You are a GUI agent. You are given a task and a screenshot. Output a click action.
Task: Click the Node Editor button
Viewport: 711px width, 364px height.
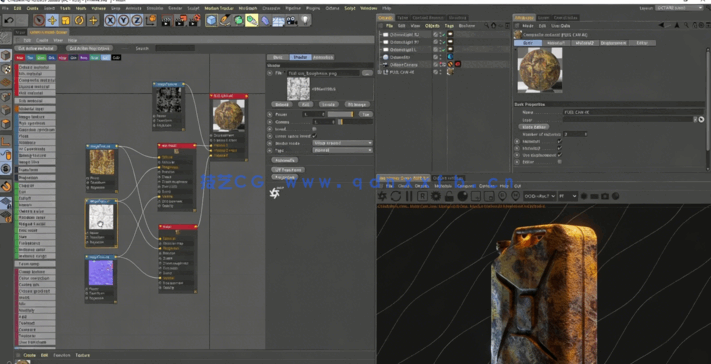(x=534, y=127)
